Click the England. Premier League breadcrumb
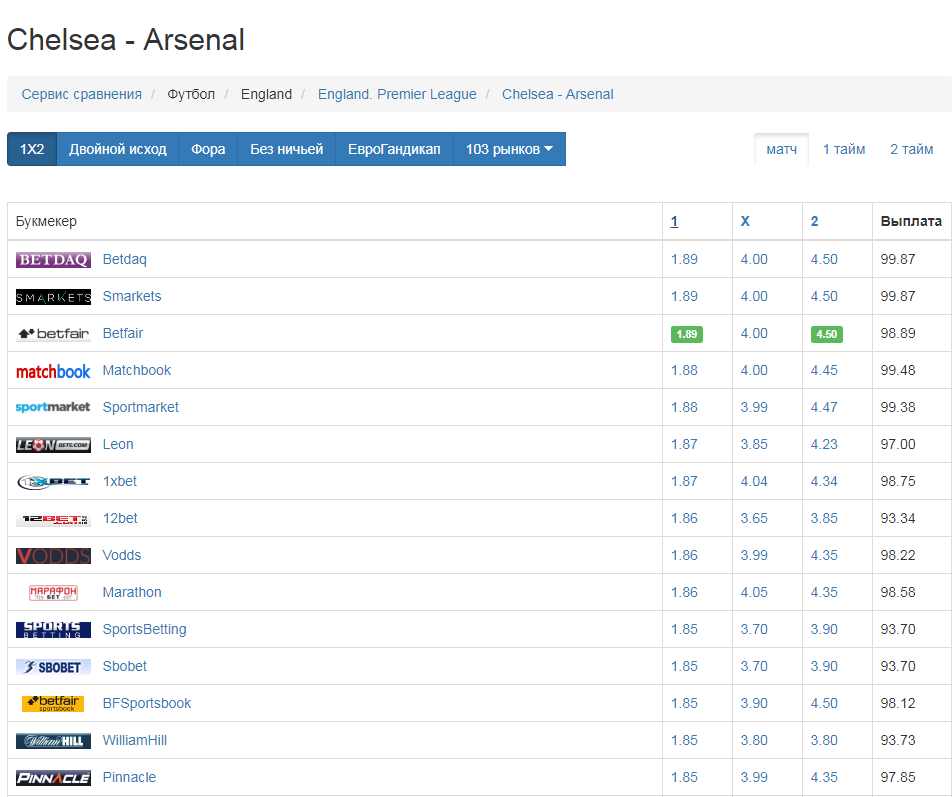The width and height of the screenshot is (952, 797). [397, 94]
